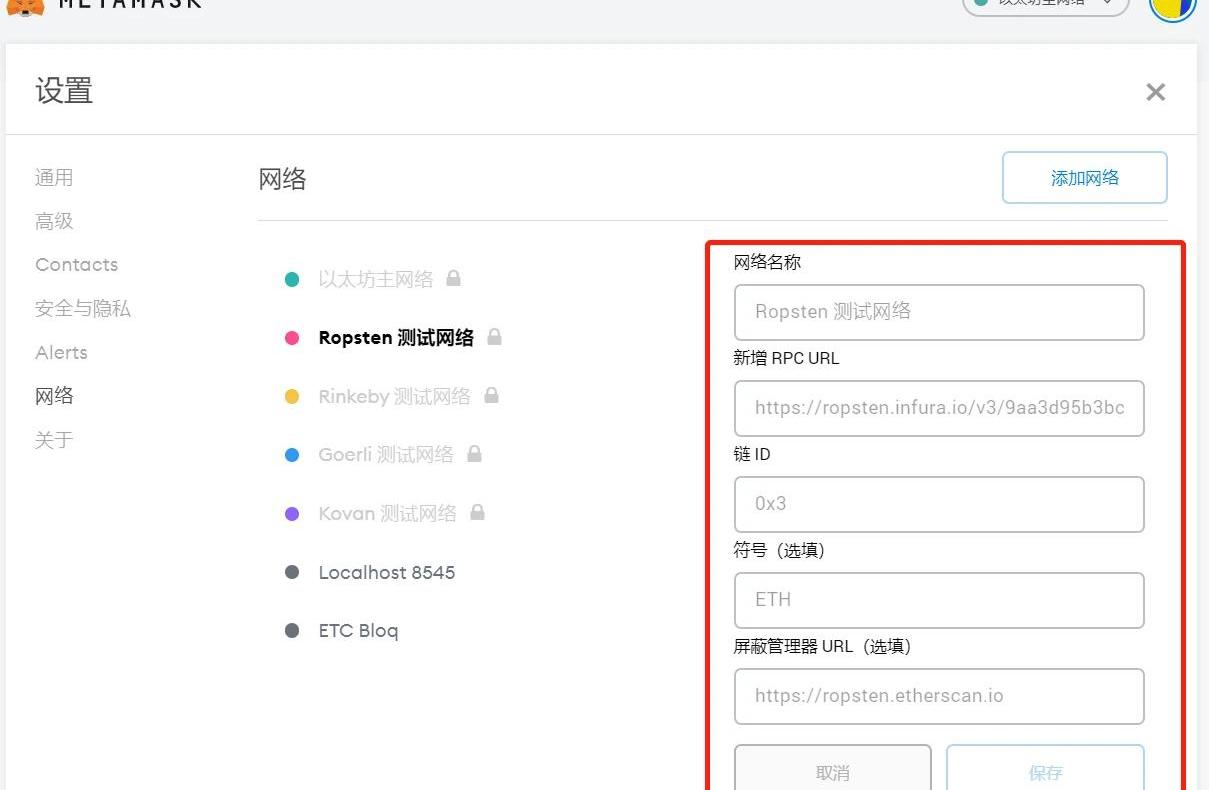Open the 网络 settings section

point(54,396)
